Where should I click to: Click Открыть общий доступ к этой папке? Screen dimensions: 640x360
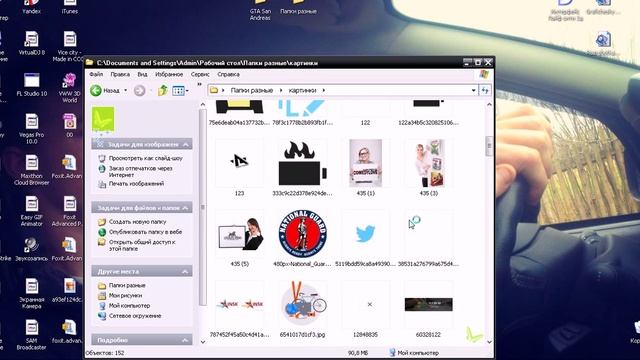[142, 245]
